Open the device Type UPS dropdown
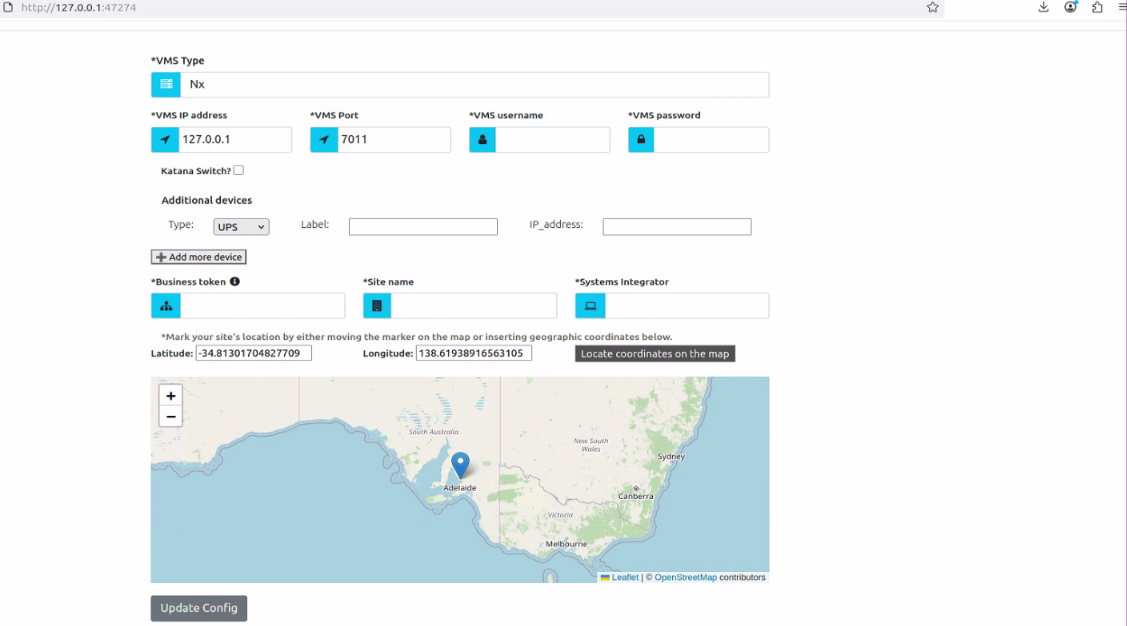 coord(241,227)
